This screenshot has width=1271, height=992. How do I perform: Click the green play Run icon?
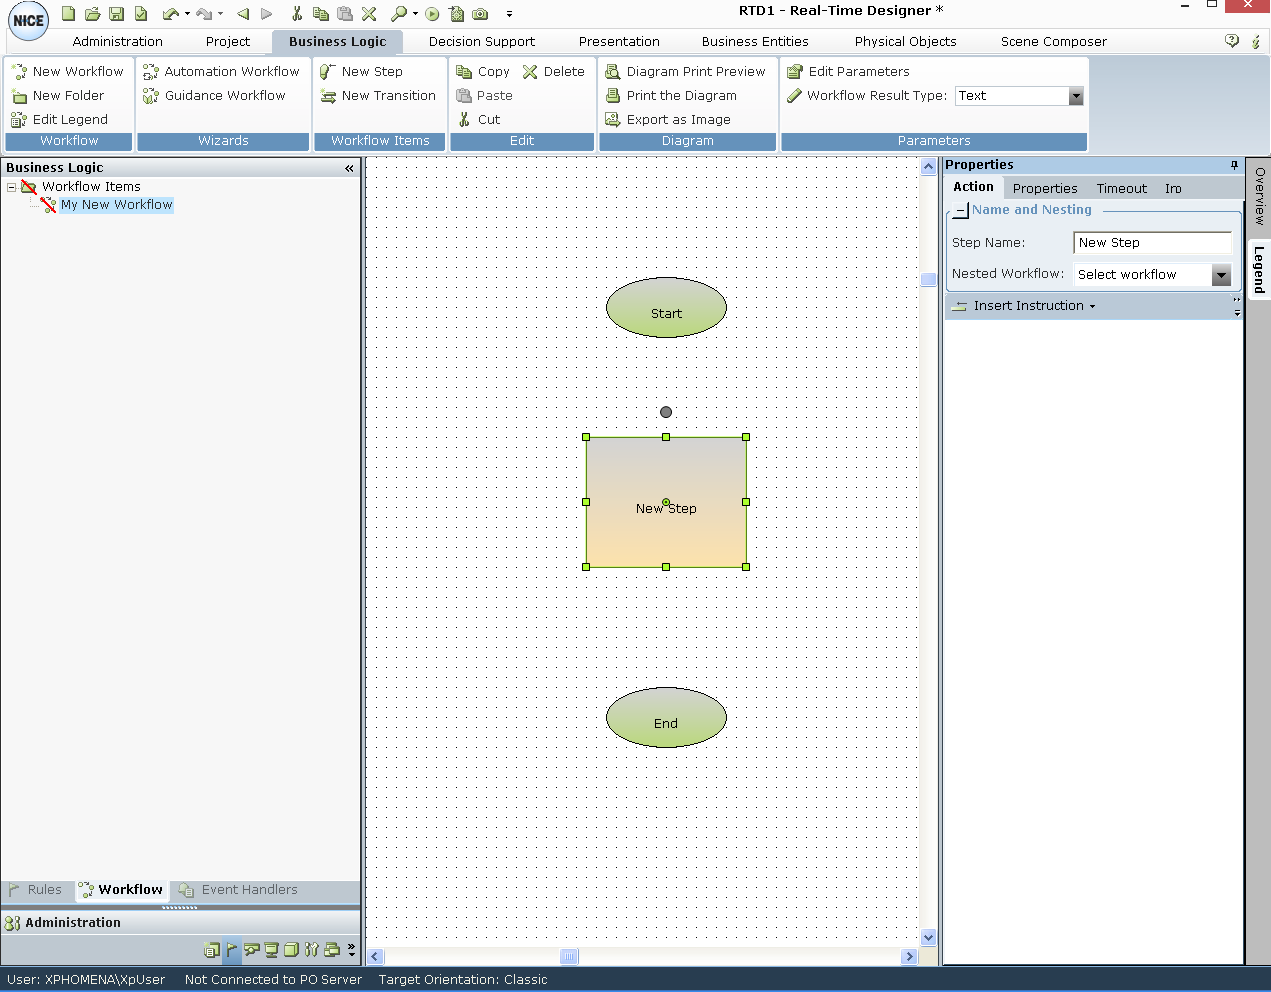coord(432,14)
